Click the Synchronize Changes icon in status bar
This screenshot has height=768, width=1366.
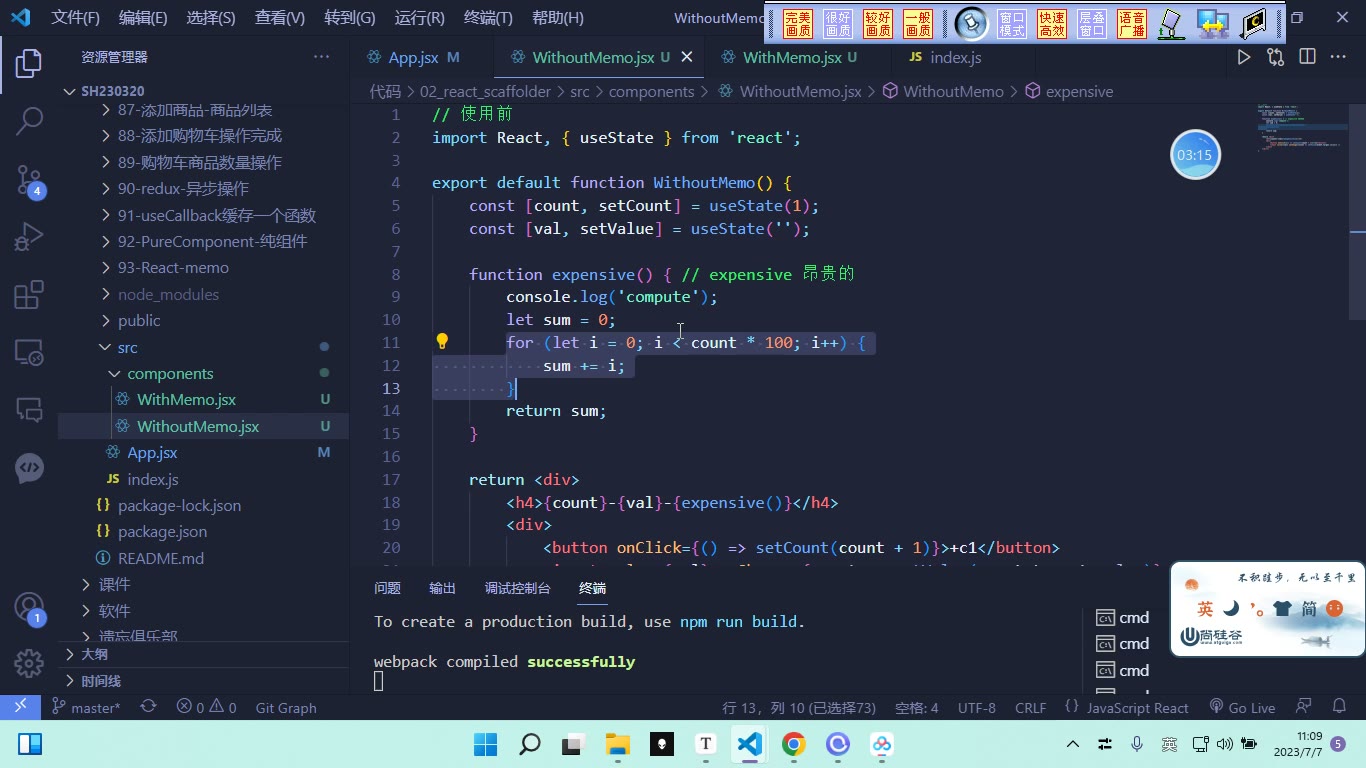(x=148, y=707)
